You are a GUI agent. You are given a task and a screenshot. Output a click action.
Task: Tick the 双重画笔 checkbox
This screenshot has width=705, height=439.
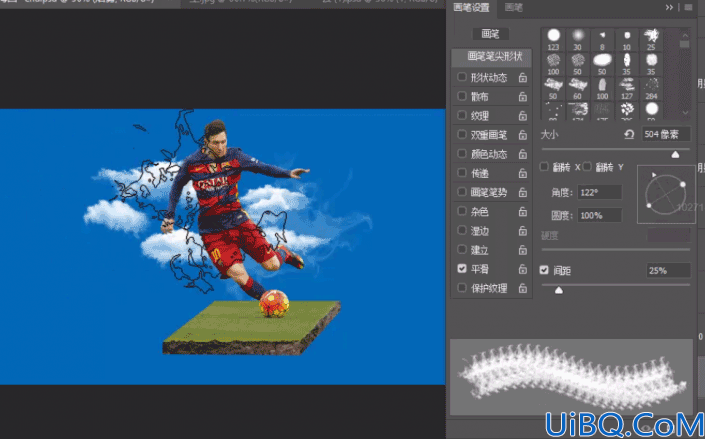tap(462, 134)
